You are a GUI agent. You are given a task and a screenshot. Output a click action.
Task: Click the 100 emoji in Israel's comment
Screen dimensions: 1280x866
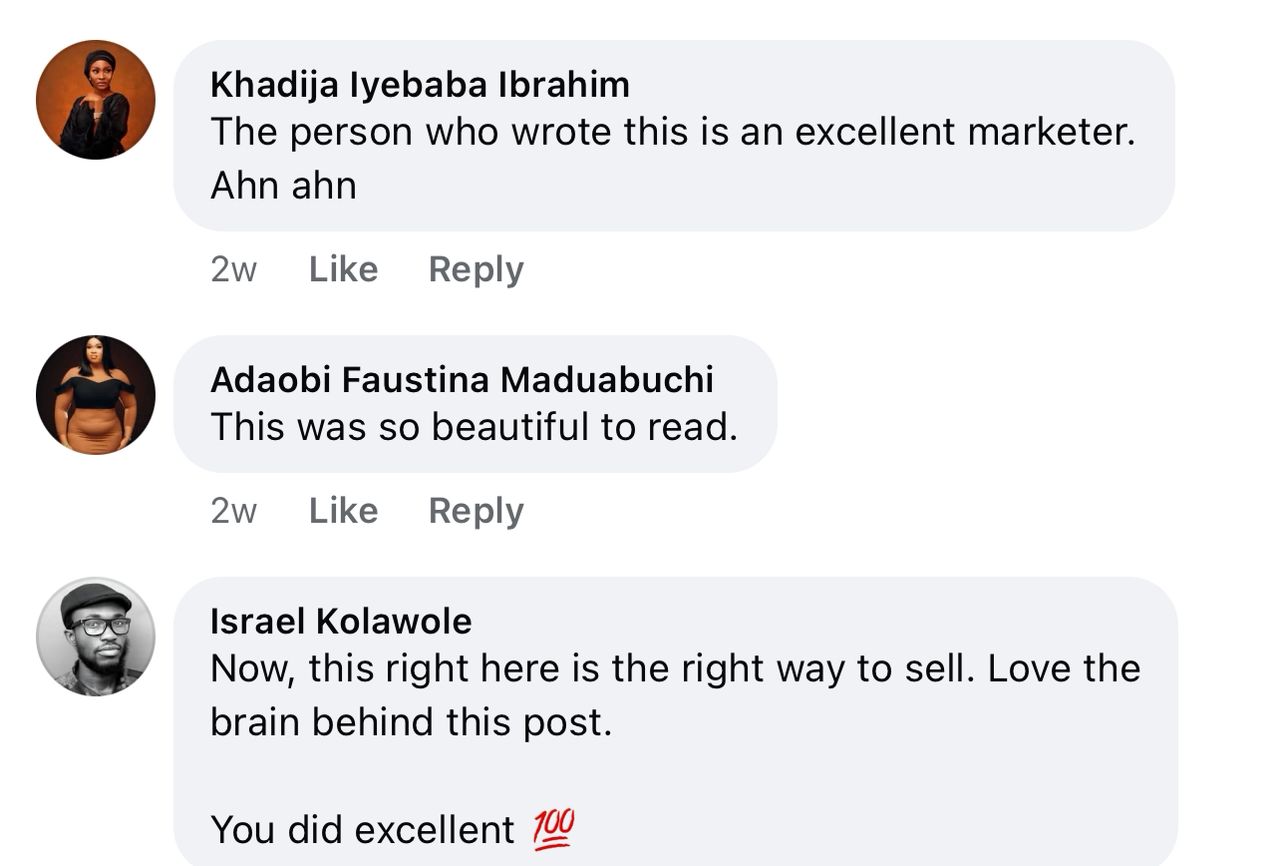(553, 829)
